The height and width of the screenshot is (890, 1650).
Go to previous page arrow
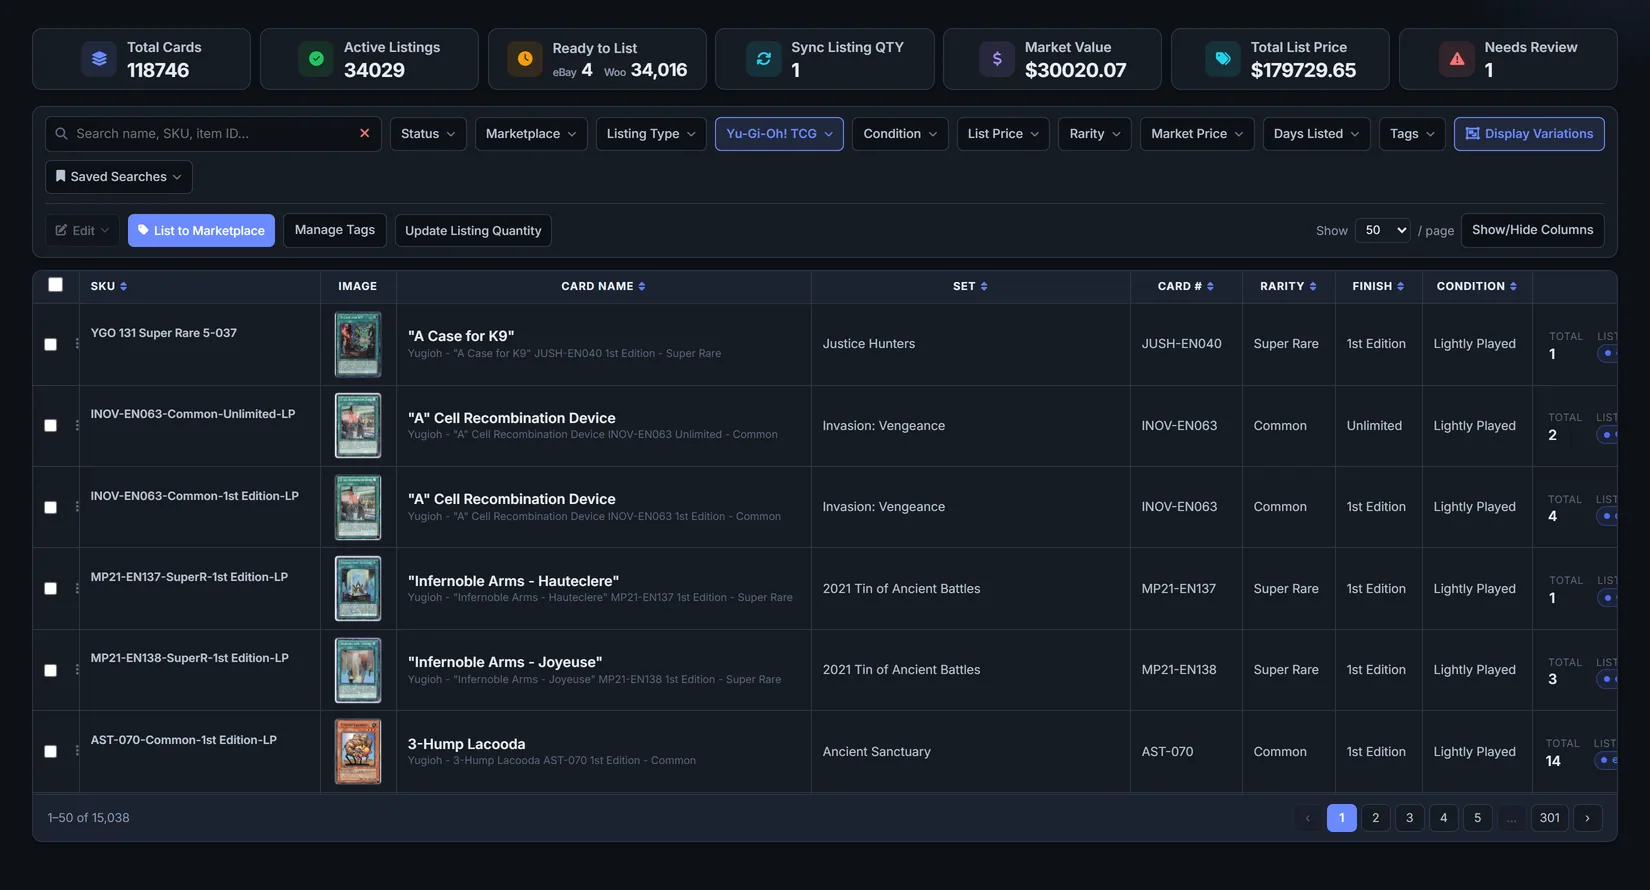1308,818
